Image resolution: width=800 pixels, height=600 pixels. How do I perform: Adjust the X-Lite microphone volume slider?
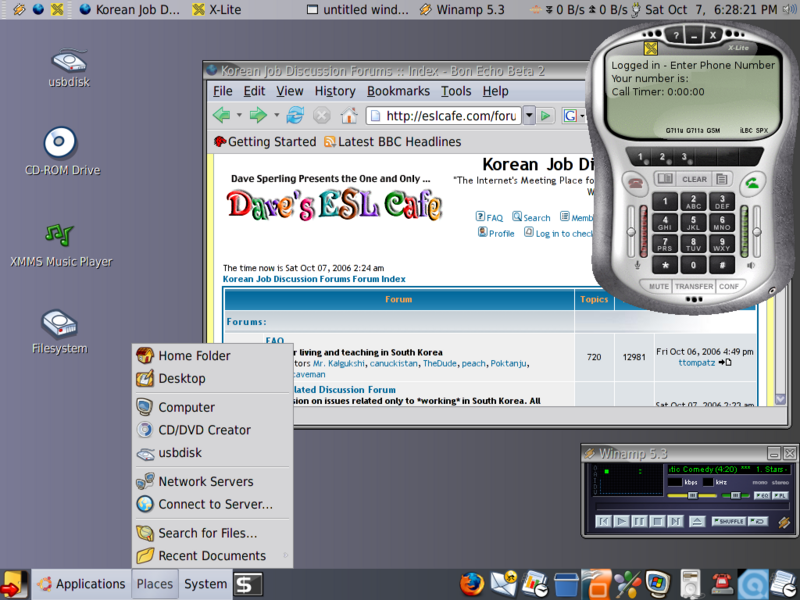(632, 232)
